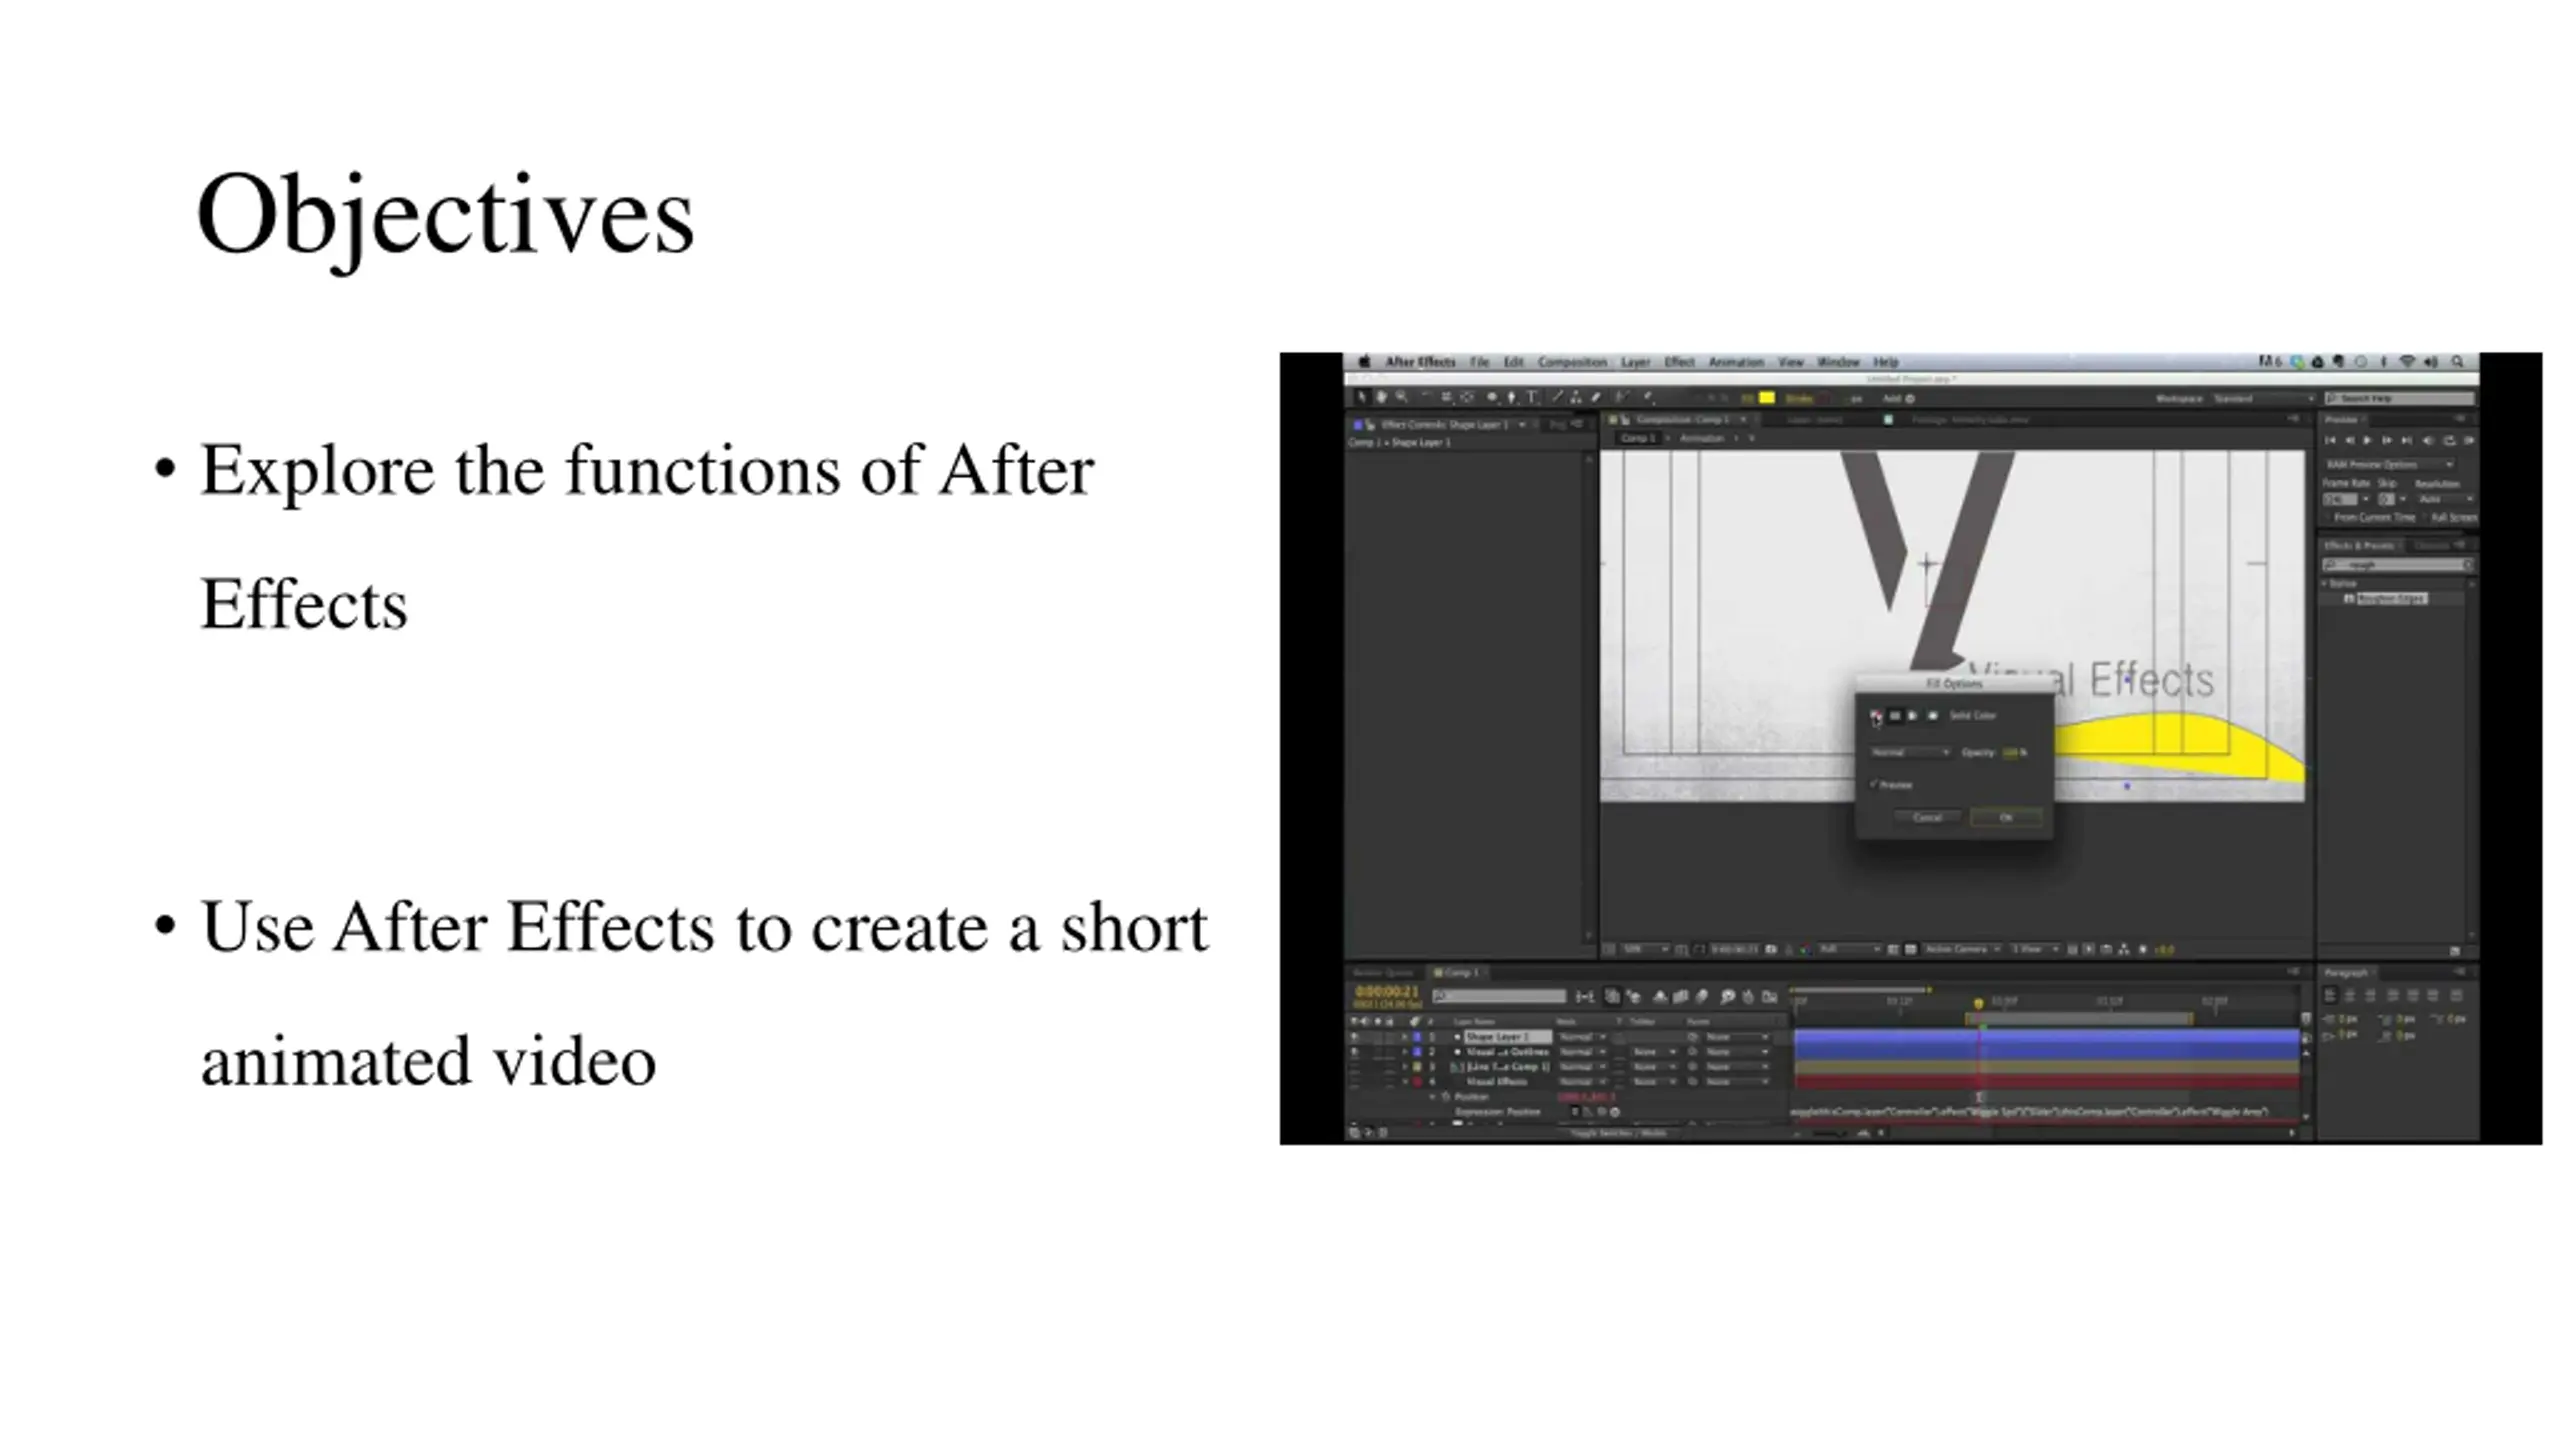This screenshot has width=2560, height=1440.
Task: Click OK in Fill Options dialog
Action: pos(2005,818)
